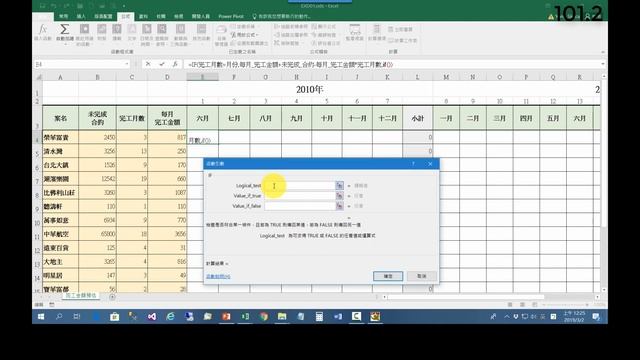Confirm dialog with the OK button

tap(388, 276)
